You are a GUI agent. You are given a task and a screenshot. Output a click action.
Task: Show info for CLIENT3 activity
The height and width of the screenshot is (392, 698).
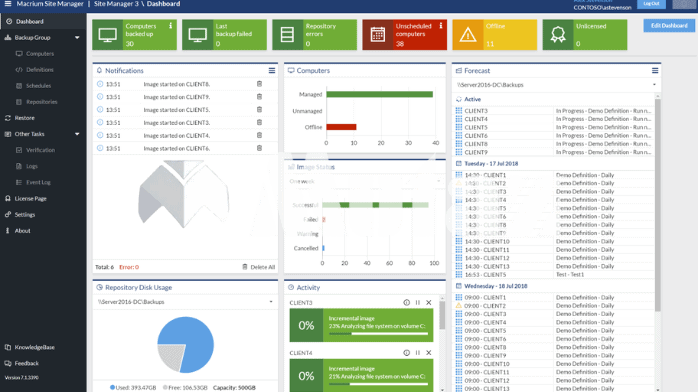(406, 303)
